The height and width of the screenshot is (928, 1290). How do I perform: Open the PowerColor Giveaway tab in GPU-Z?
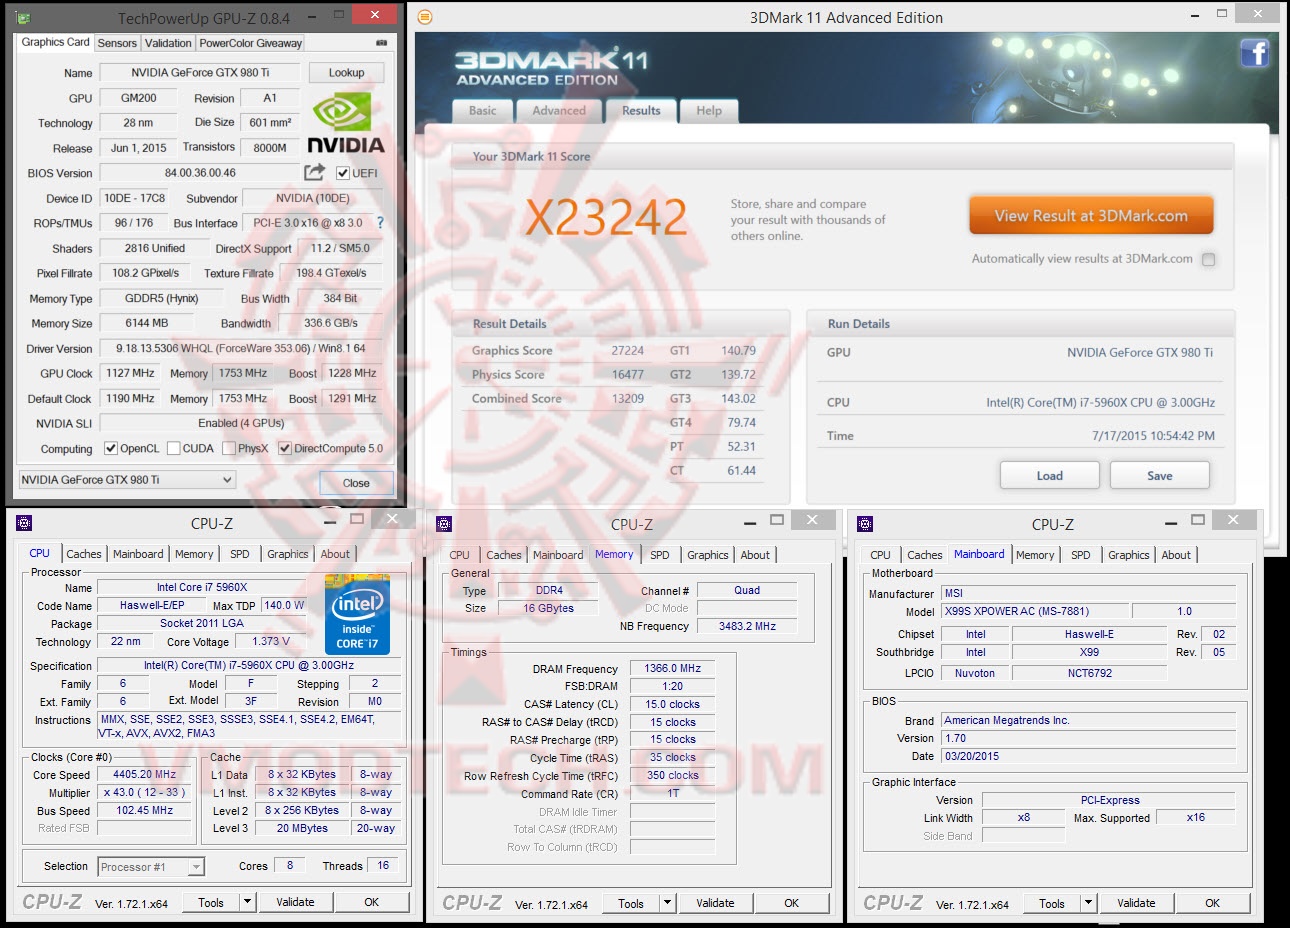[250, 43]
